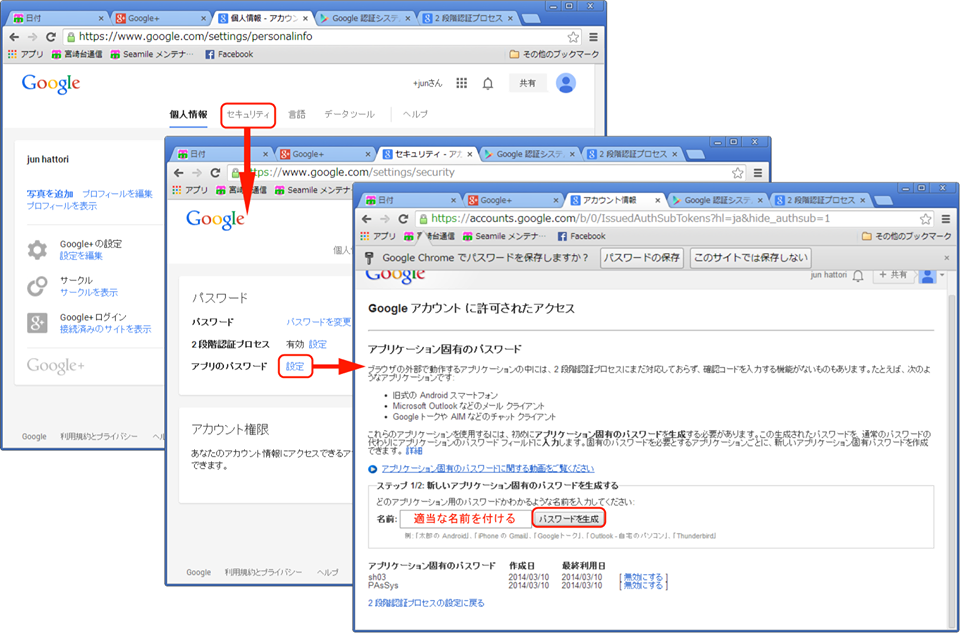Click the address bar in the personalinfo window
Viewport: 960px width, 633px height.
322,37
